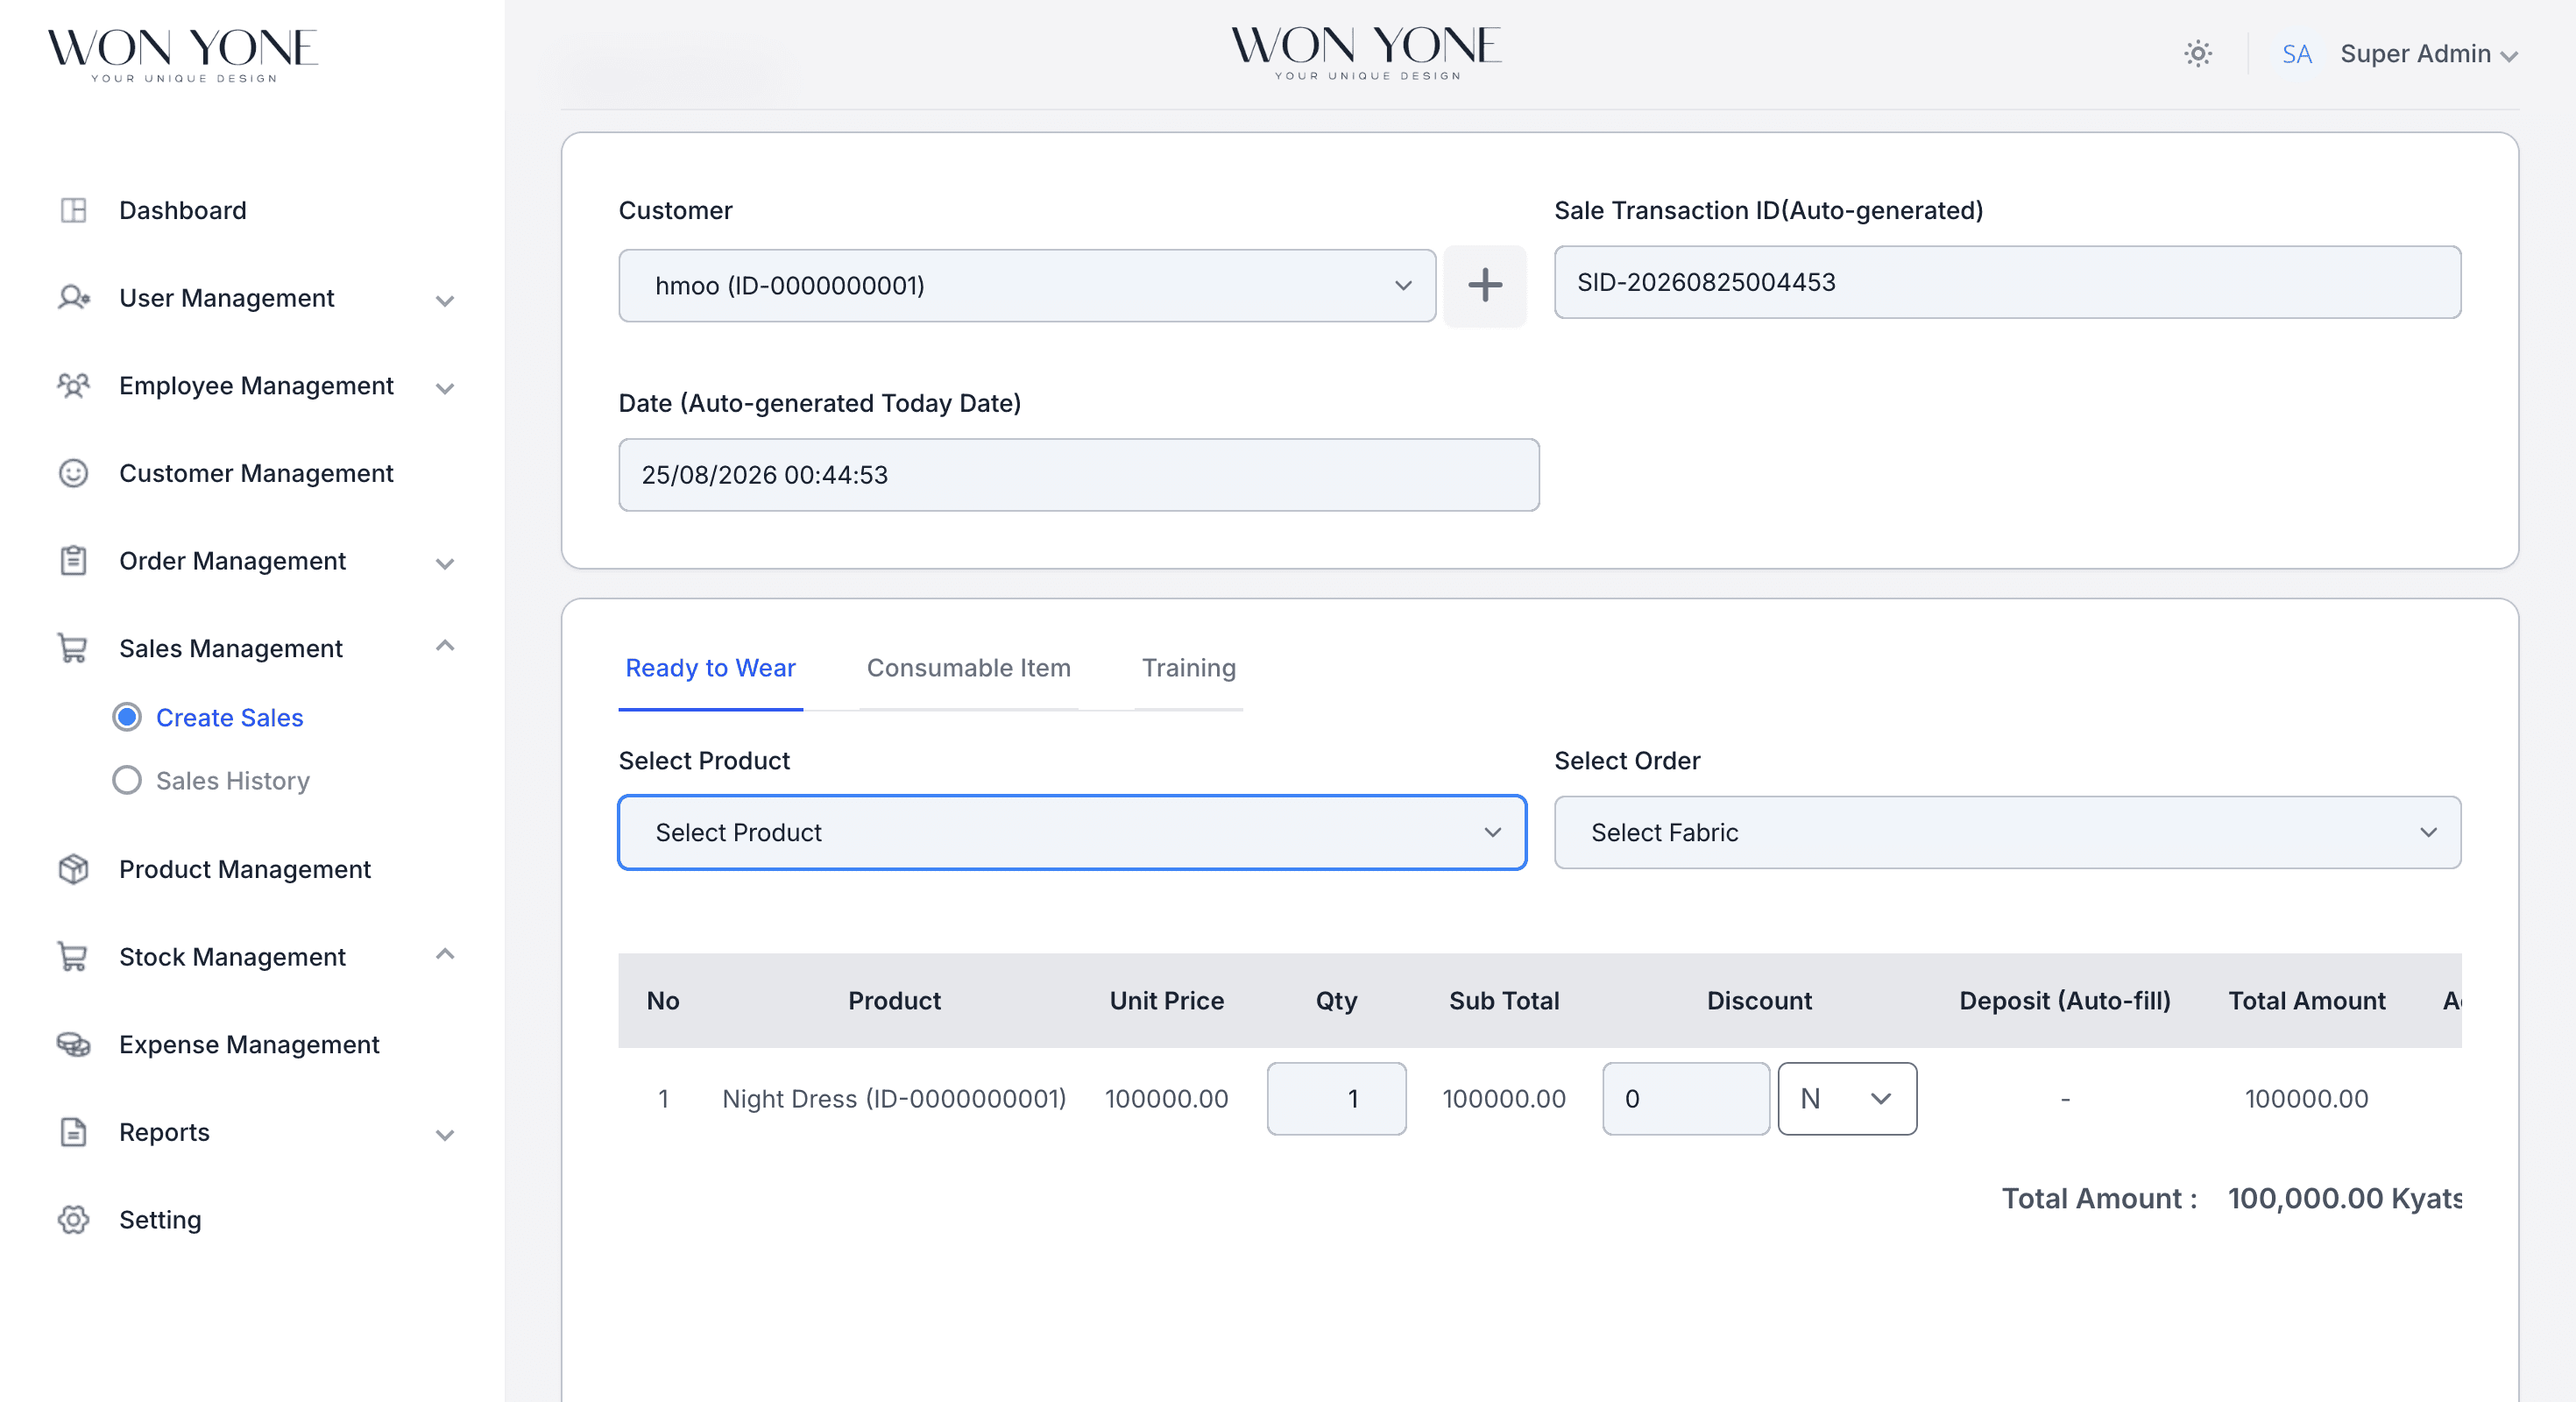Click the Reports document icon
This screenshot has width=2576, height=1402.
pyautogui.click(x=73, y=1132)
